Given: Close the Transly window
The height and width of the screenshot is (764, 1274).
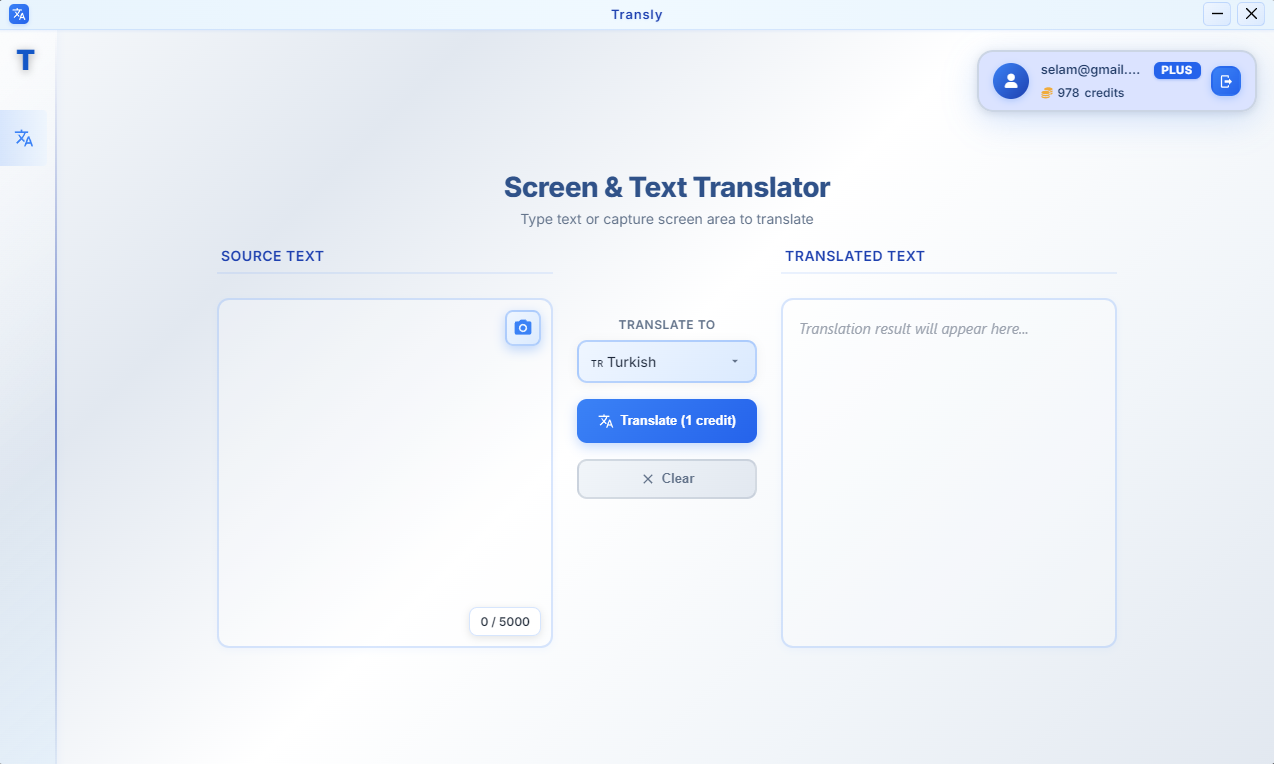Looking at the screenshot, I should (x=1251, y=14).
